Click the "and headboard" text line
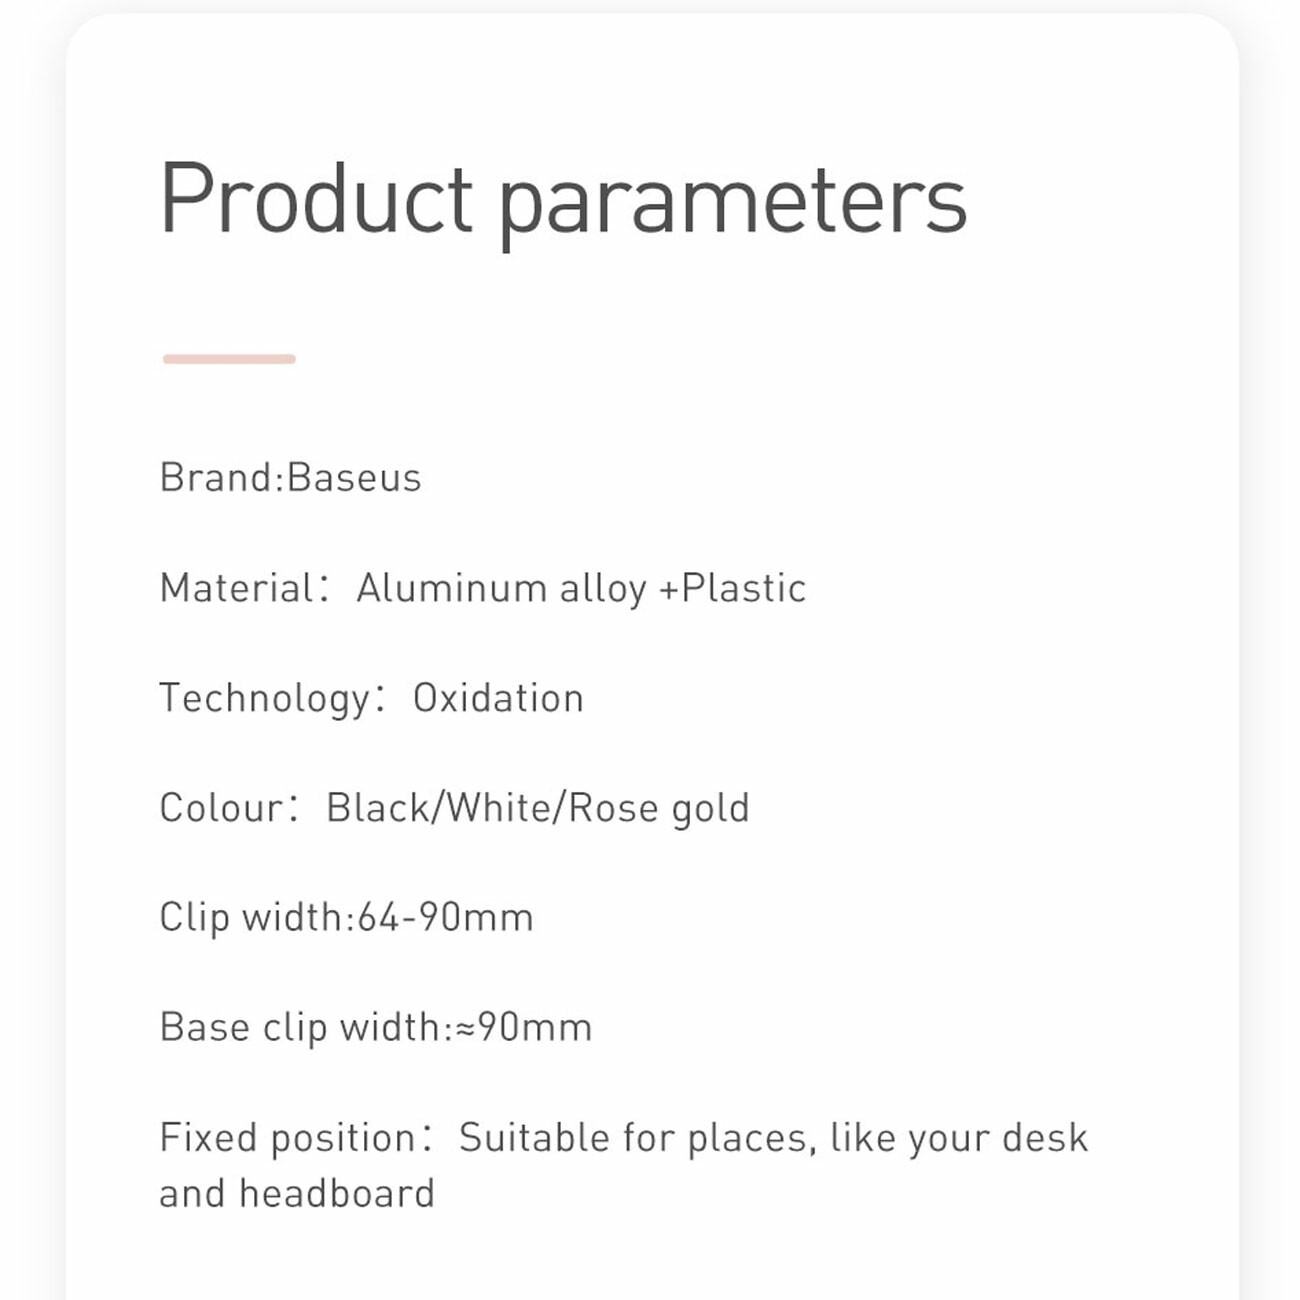This screenshot has height=1300, width=1300. (x=297, y=1193)
